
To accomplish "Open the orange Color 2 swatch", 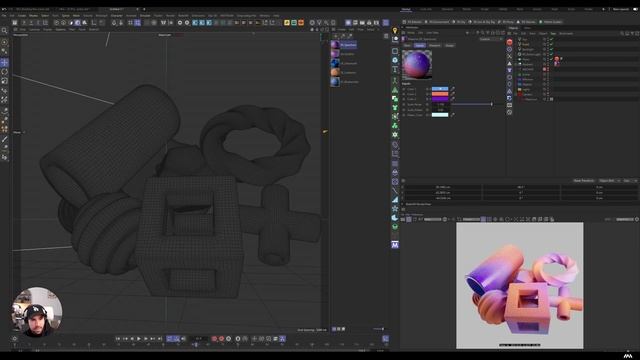I will (x=440, y=93).
